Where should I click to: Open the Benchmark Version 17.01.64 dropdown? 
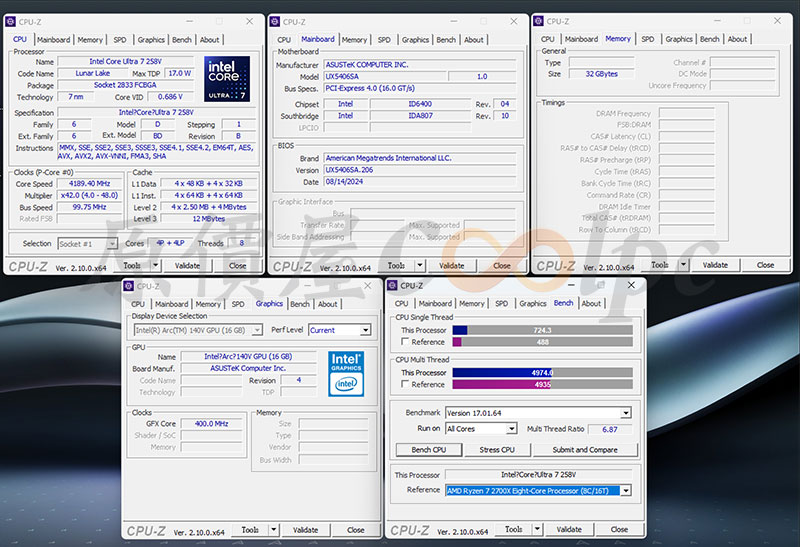(626, 413)
